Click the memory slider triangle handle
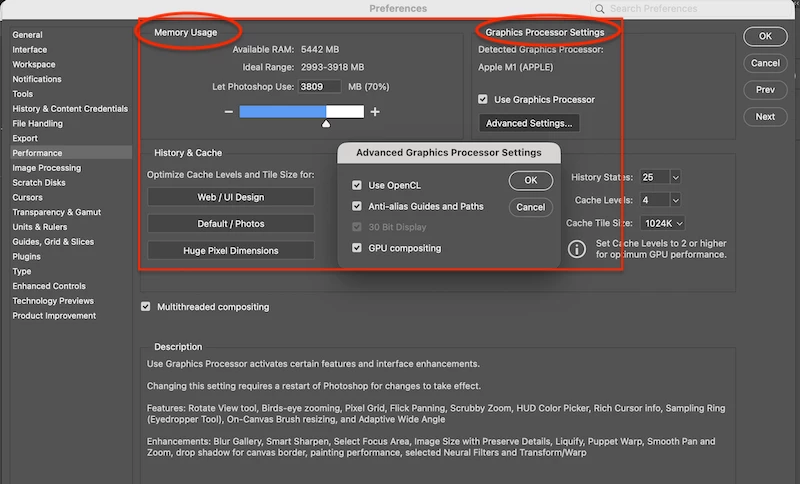This screenshot has width=800, height=484. (x=326, y=124)
